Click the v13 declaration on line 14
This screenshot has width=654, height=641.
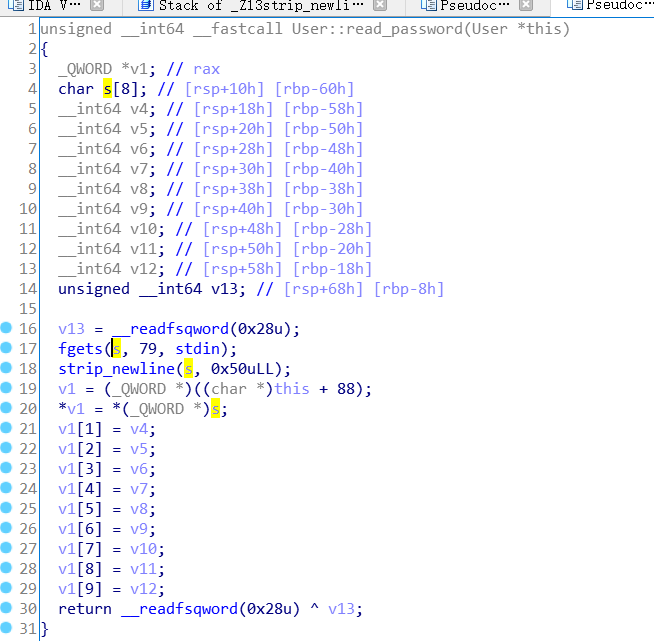coord(224,289)
